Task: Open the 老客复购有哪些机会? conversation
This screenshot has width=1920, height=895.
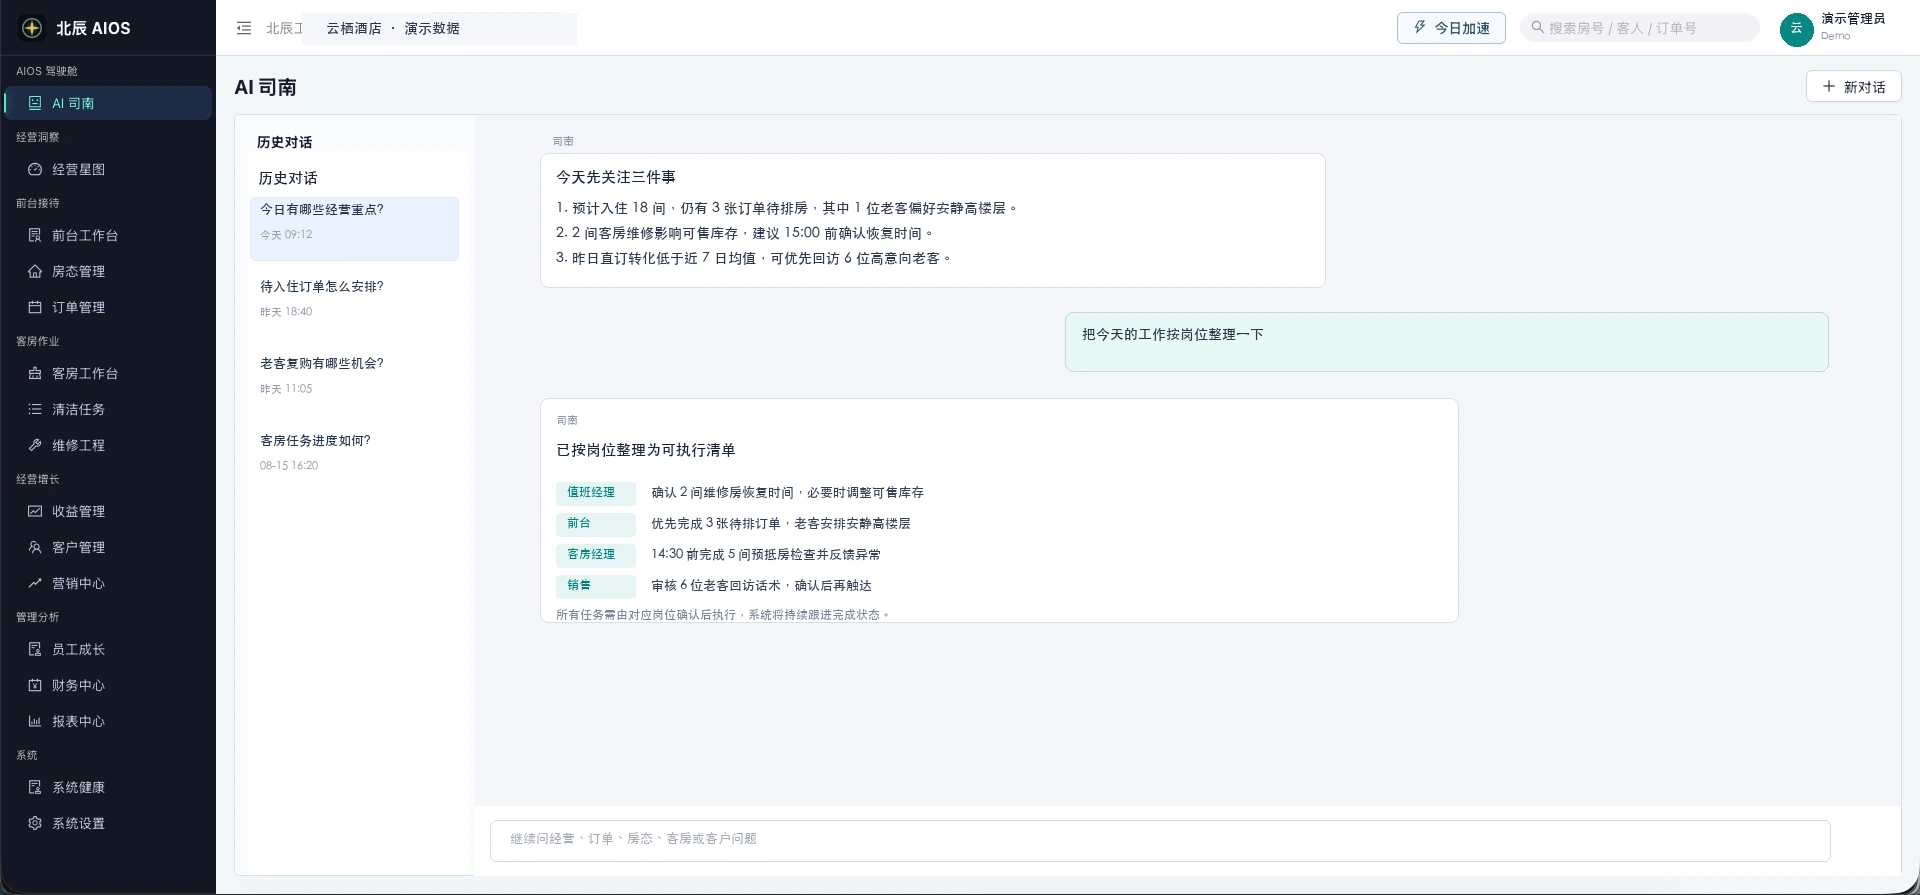Action: [x=354, y=375]
